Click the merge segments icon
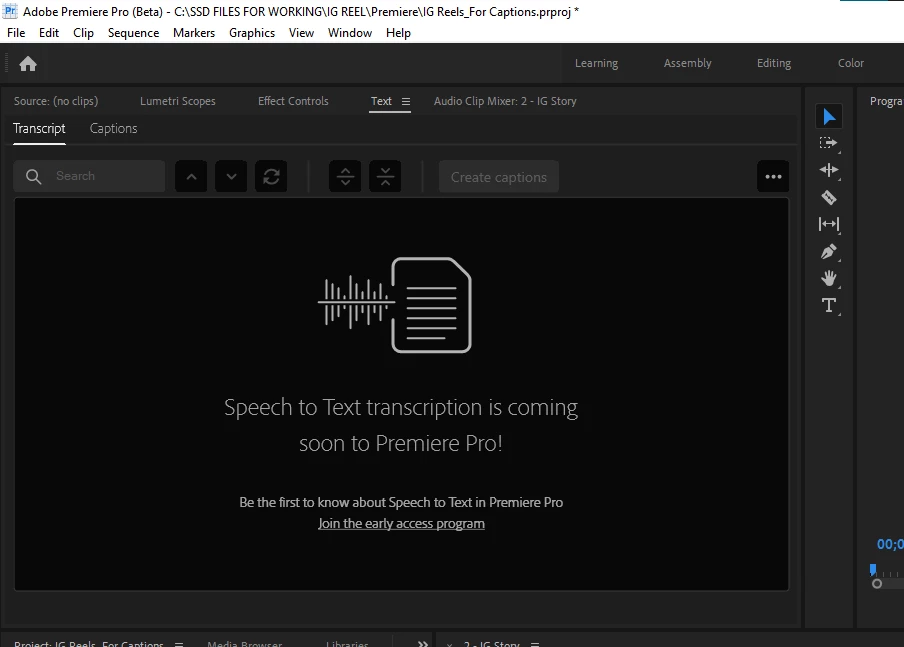Screen dimensions: 904x647 coord(385,176)
